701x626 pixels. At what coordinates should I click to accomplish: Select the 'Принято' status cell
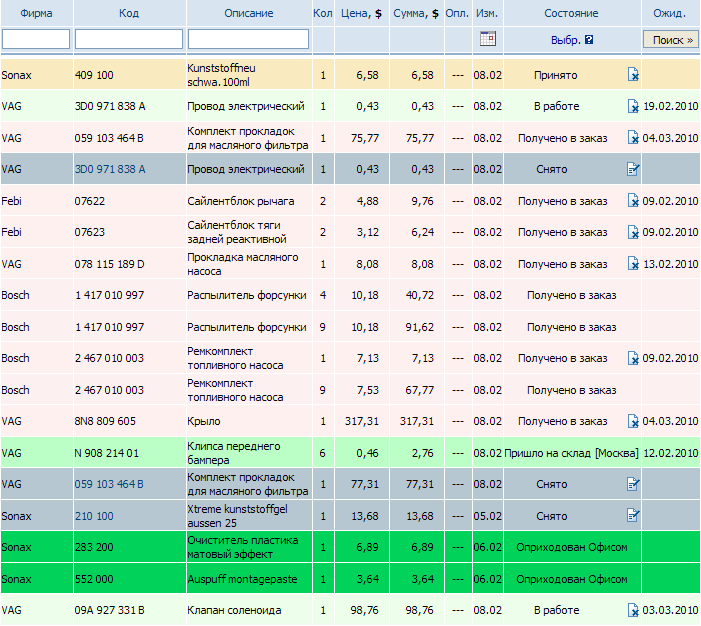(555, 75)
